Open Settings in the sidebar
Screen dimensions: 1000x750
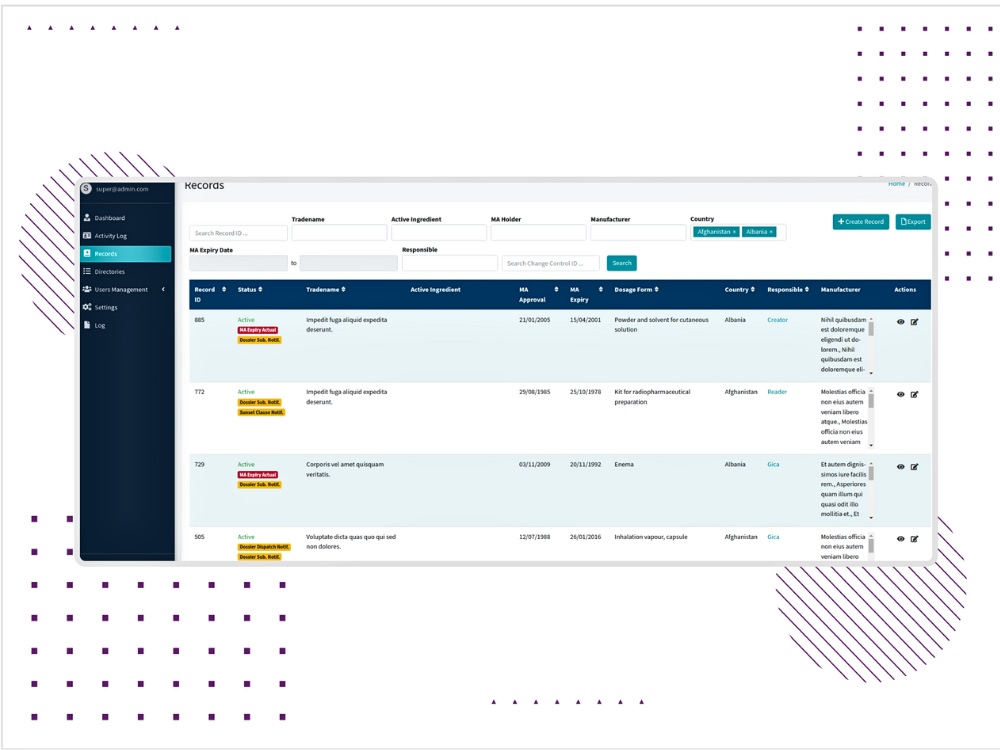[x=126, y=307]
